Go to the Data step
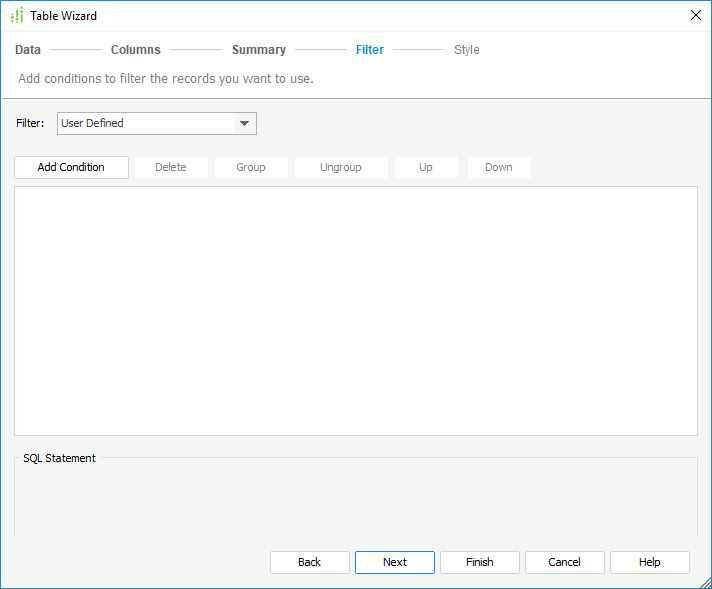The image size is (712, 589). coord(28,50)
